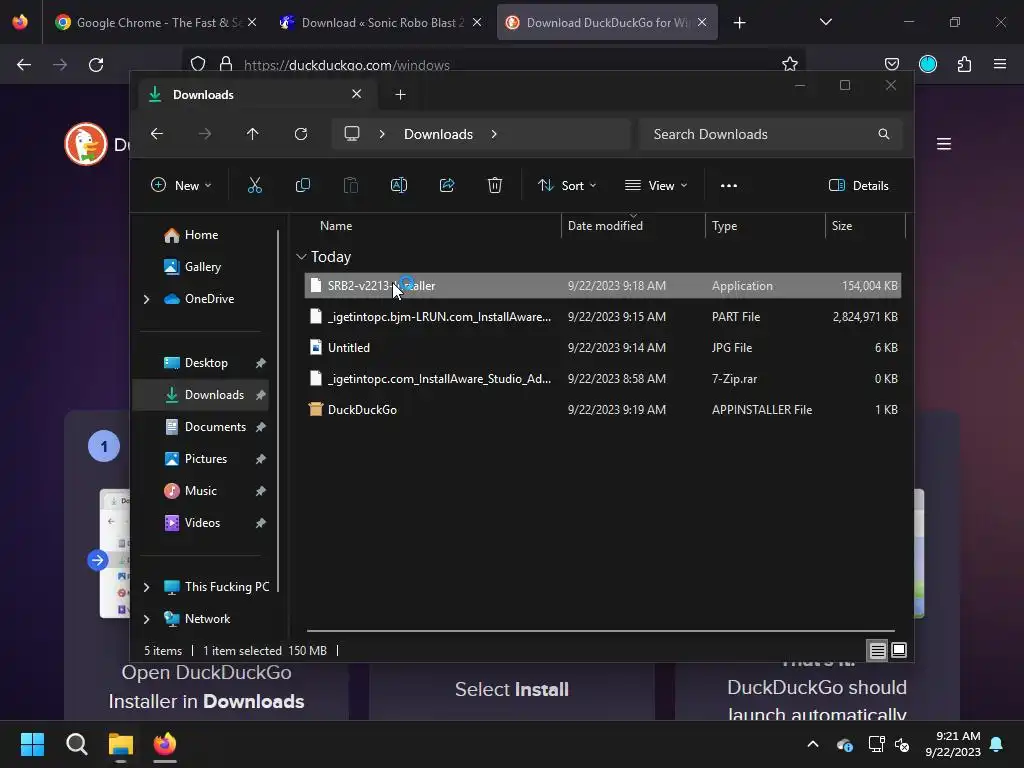This screenshot has width=1024, height=768.
Task: Toggle the Details pane button
Action: [x=858, y=185]
